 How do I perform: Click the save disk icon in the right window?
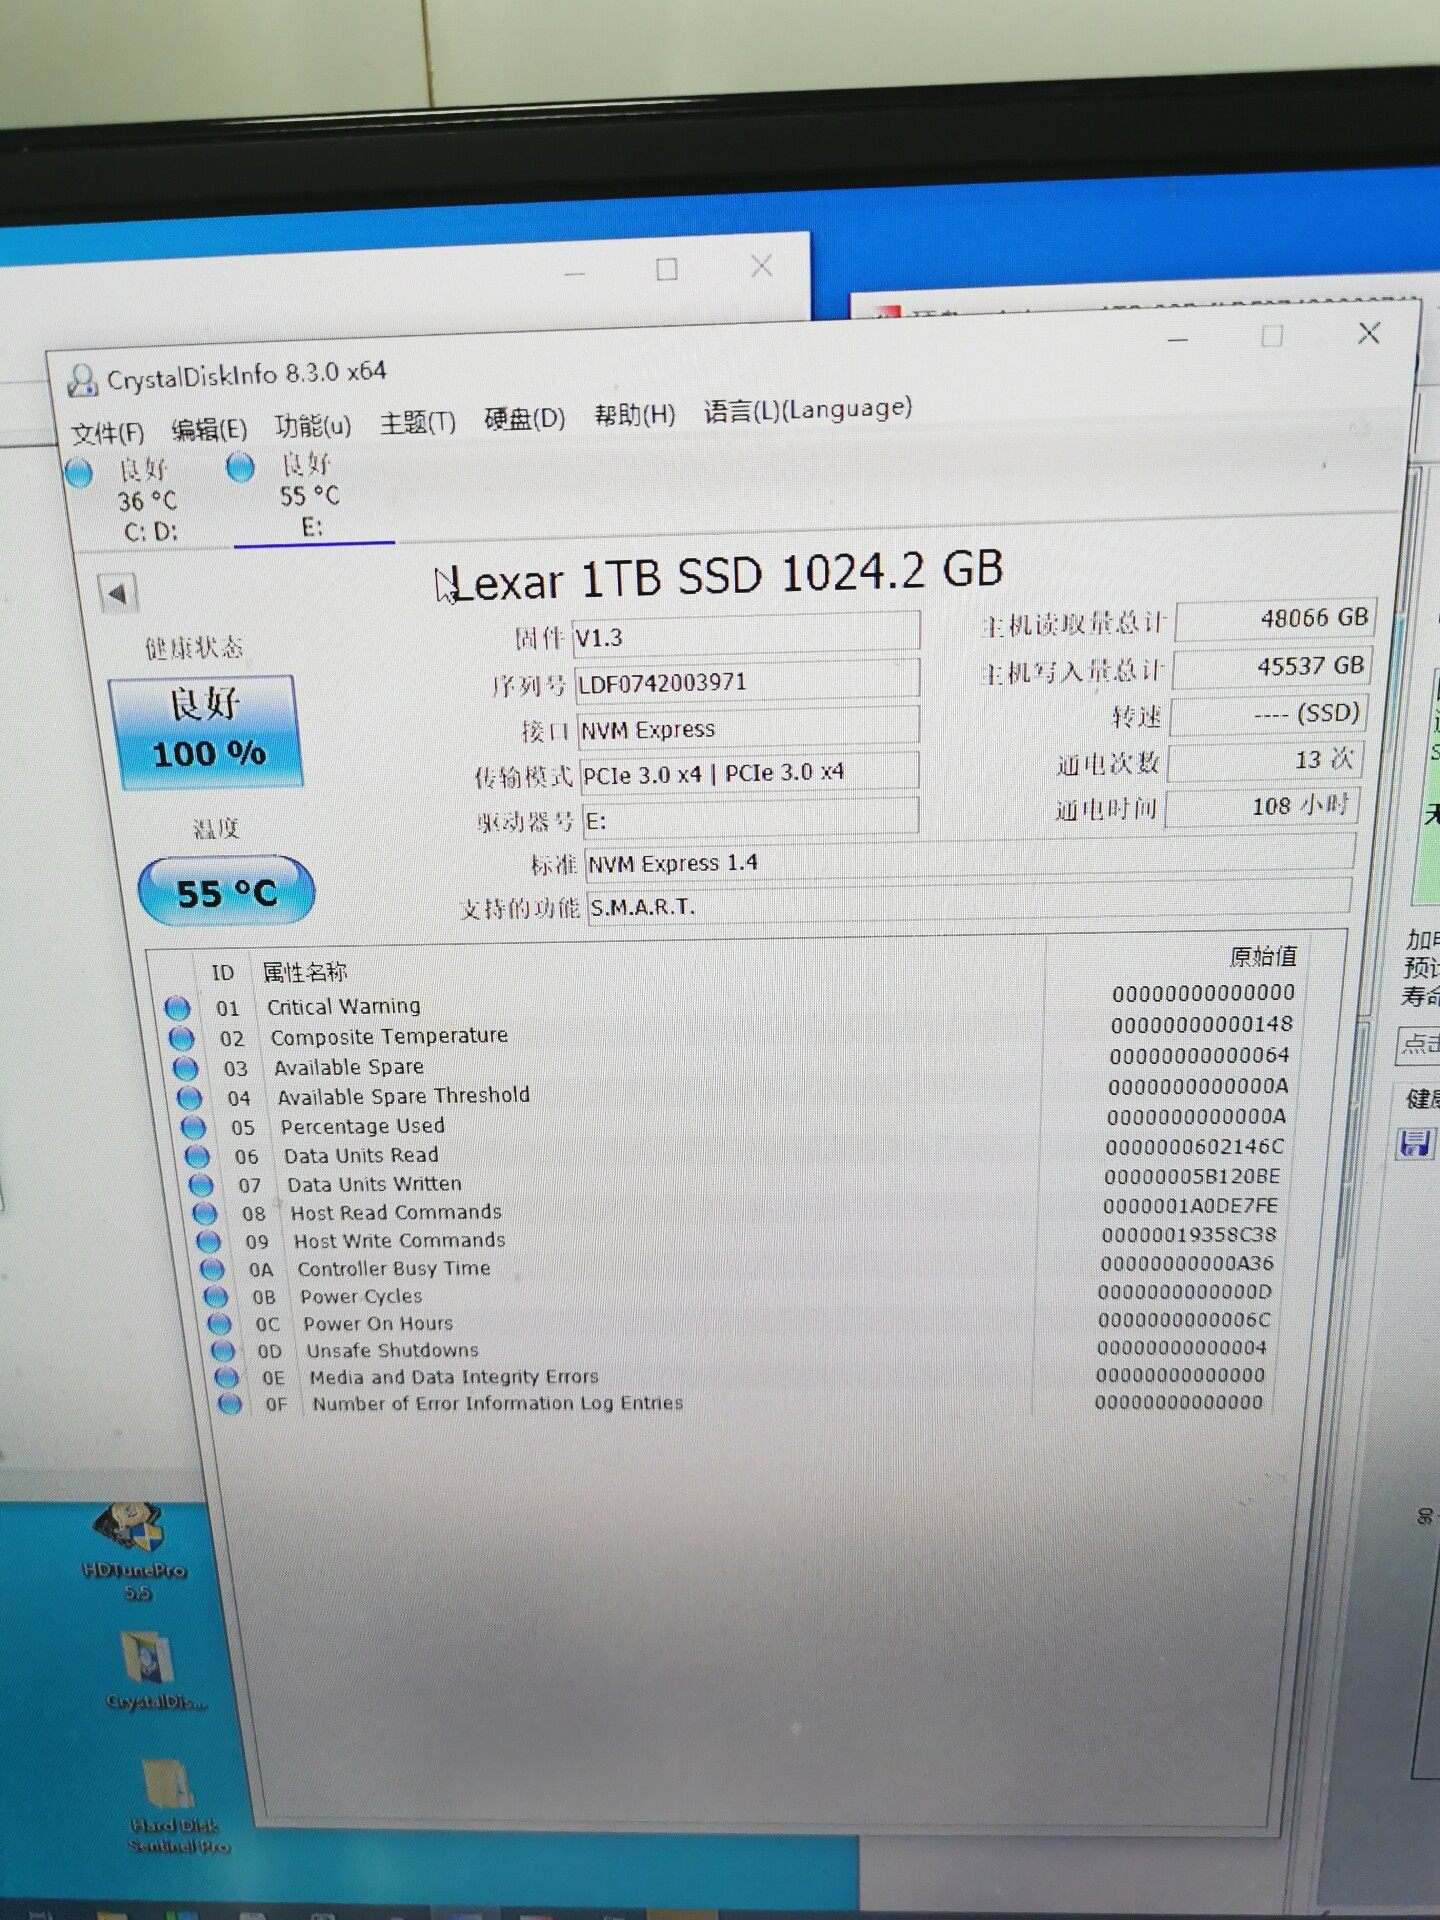coord(1416,1142)
